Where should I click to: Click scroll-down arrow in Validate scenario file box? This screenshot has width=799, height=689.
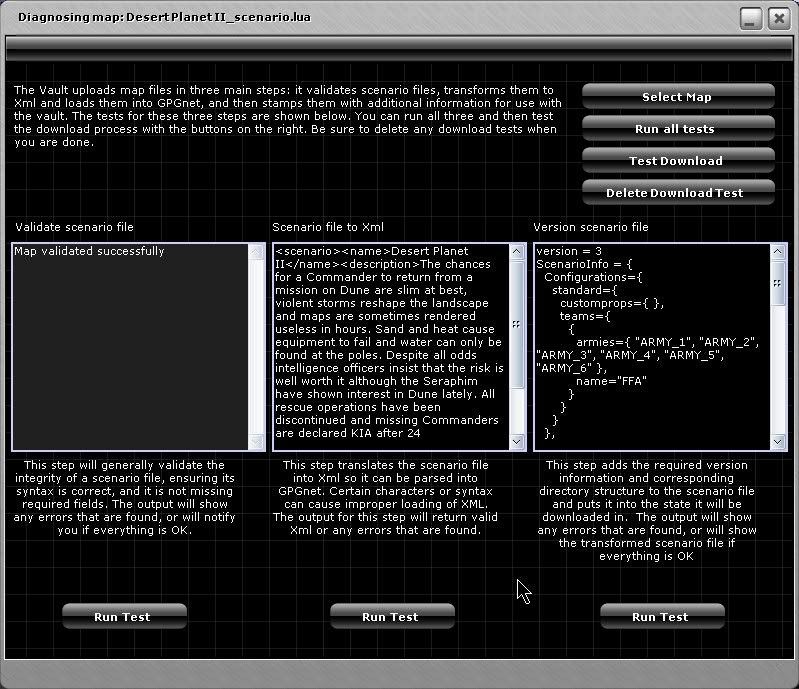pyautogui.click(x=257, y=441)
